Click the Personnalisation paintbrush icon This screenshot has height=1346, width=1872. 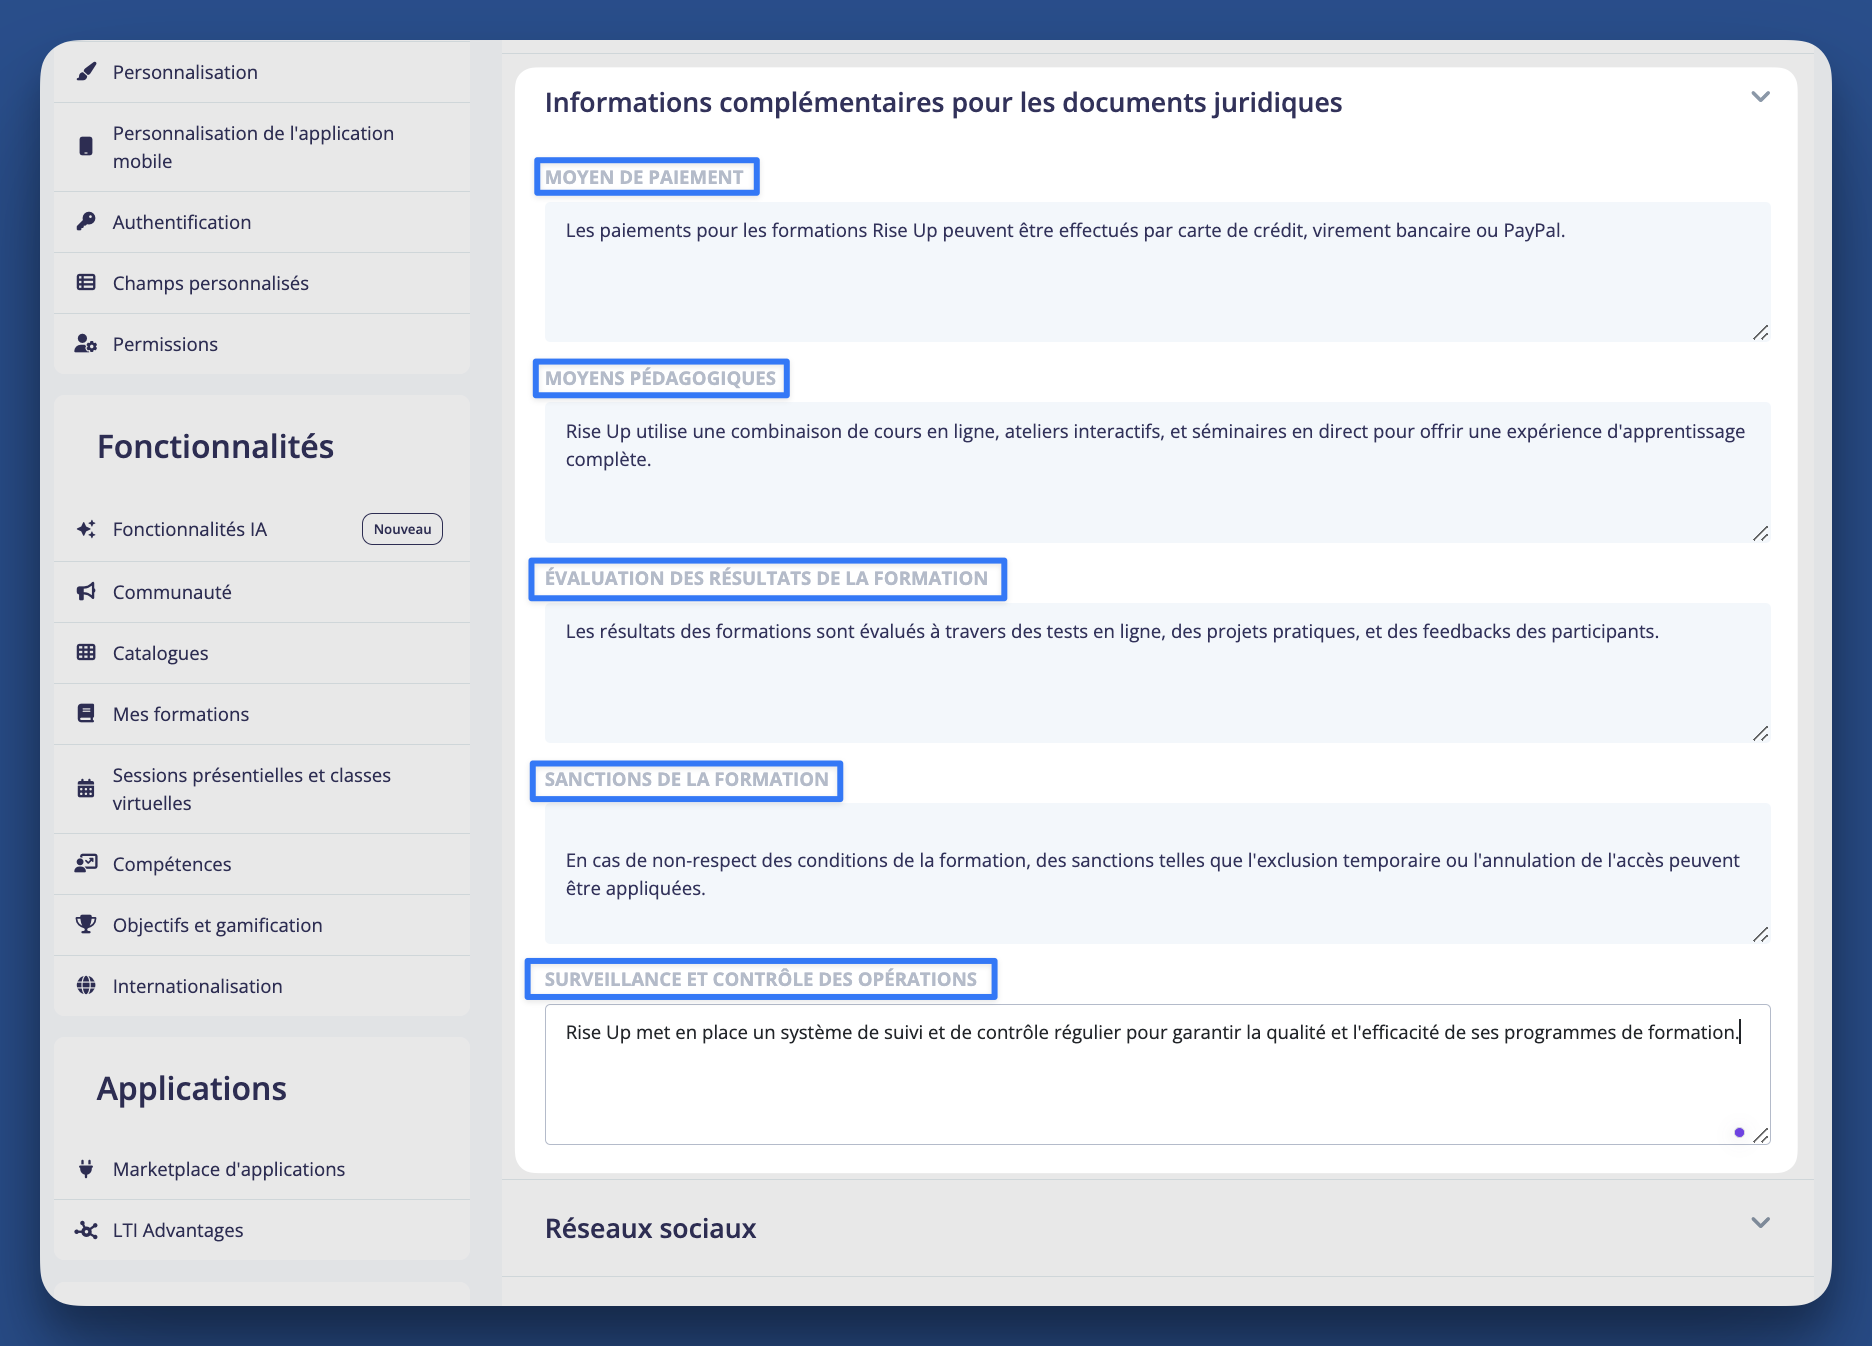[87, 72]
